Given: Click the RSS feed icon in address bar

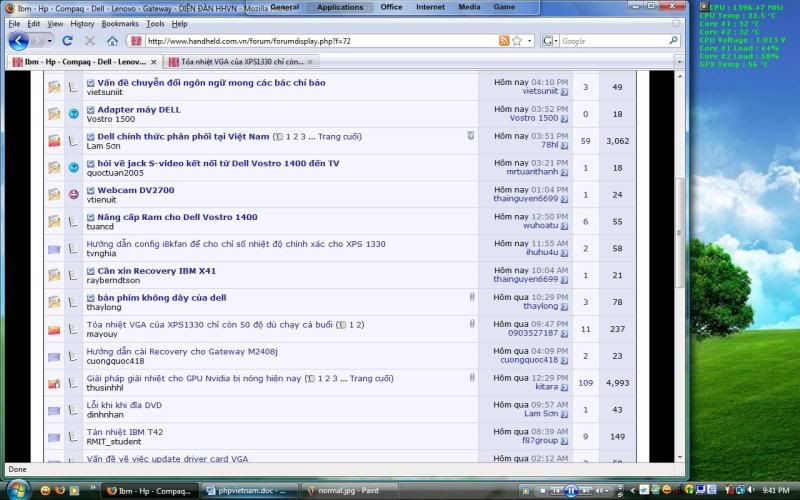Looking at the screenshot, I should (x=504, y=41).
